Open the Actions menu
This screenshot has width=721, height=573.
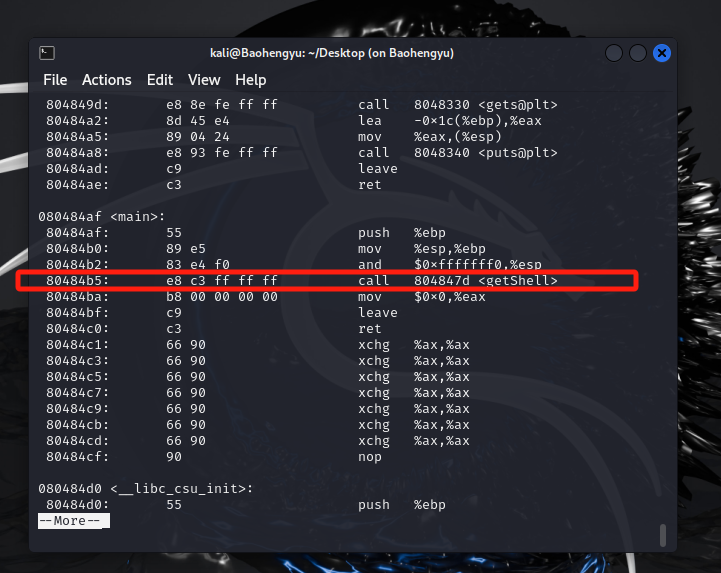(x=107, y=80)
